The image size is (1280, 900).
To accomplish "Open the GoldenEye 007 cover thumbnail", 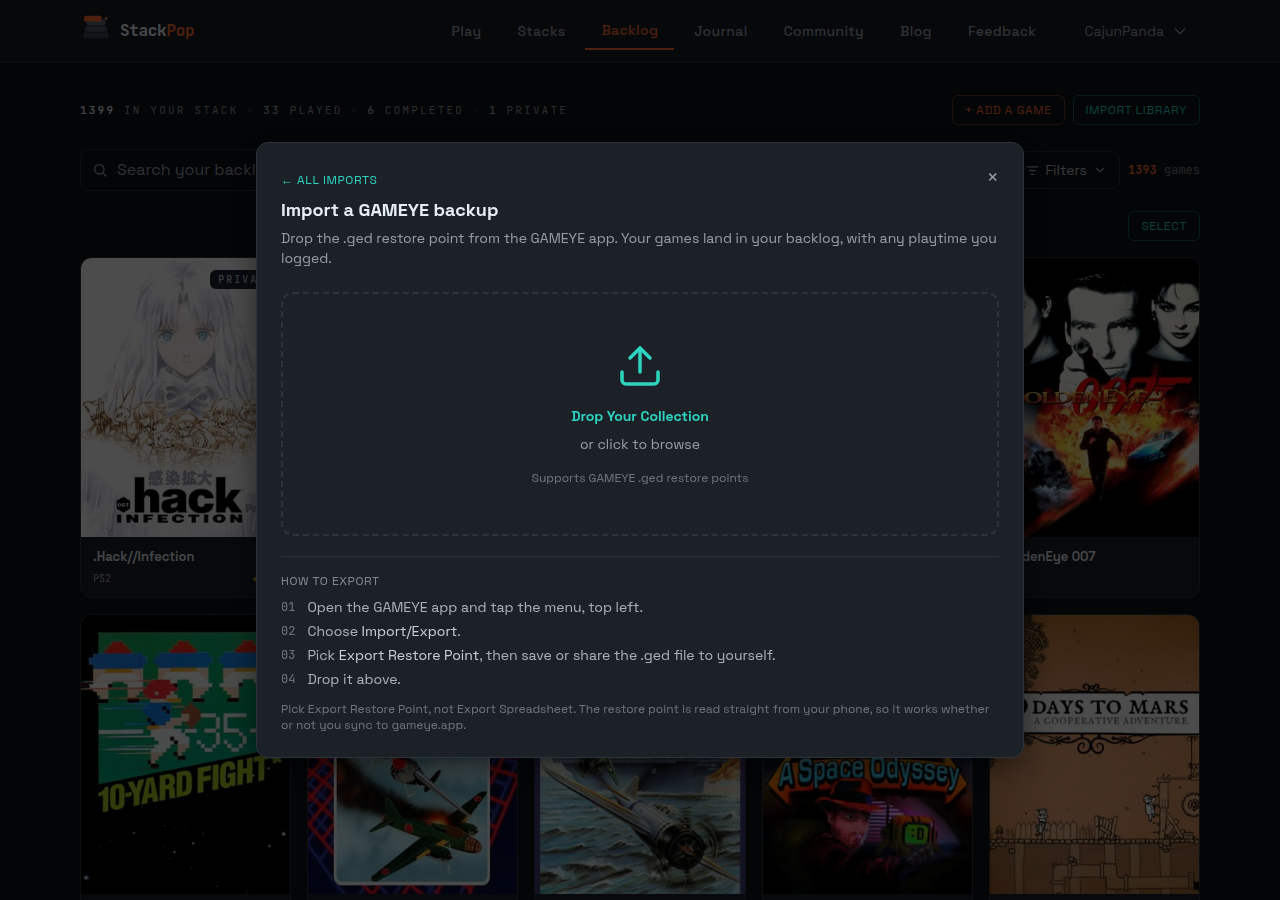I will [x=1111, y=397].
